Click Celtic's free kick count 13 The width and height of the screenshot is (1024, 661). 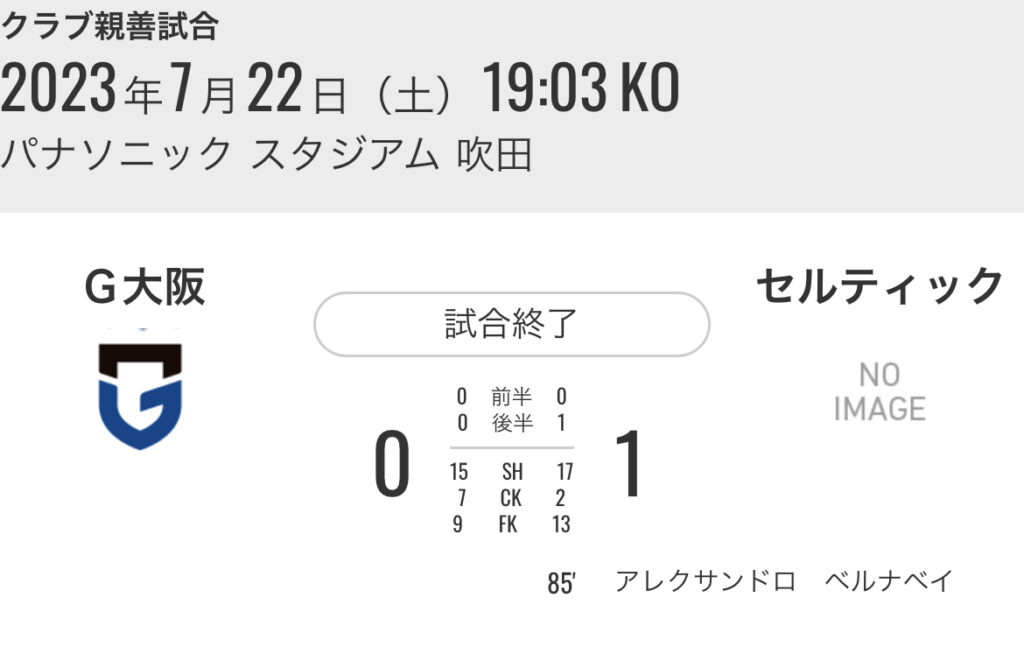(x=561, y=524)
